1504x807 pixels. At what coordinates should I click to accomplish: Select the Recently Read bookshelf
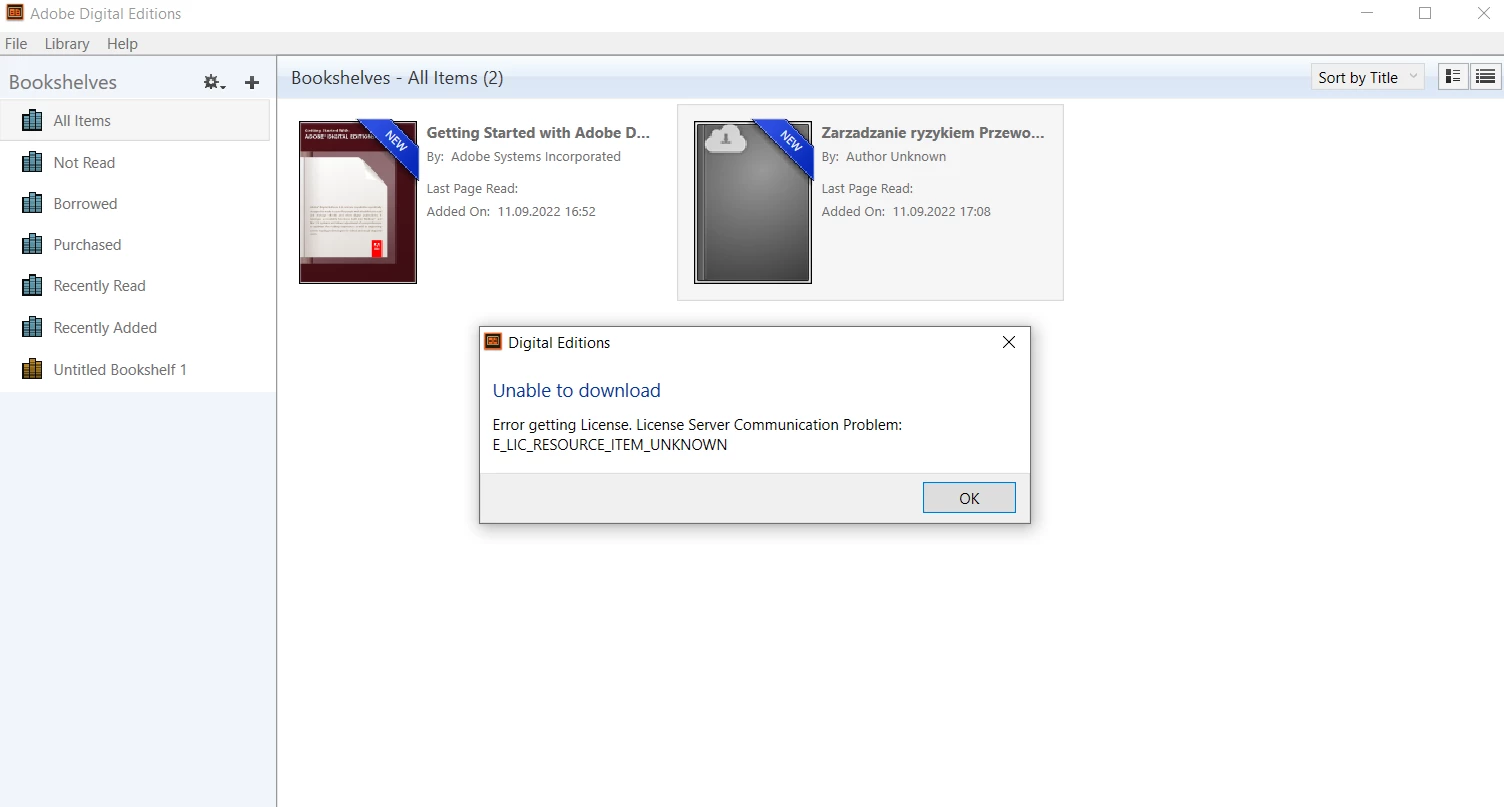[135, 285]
